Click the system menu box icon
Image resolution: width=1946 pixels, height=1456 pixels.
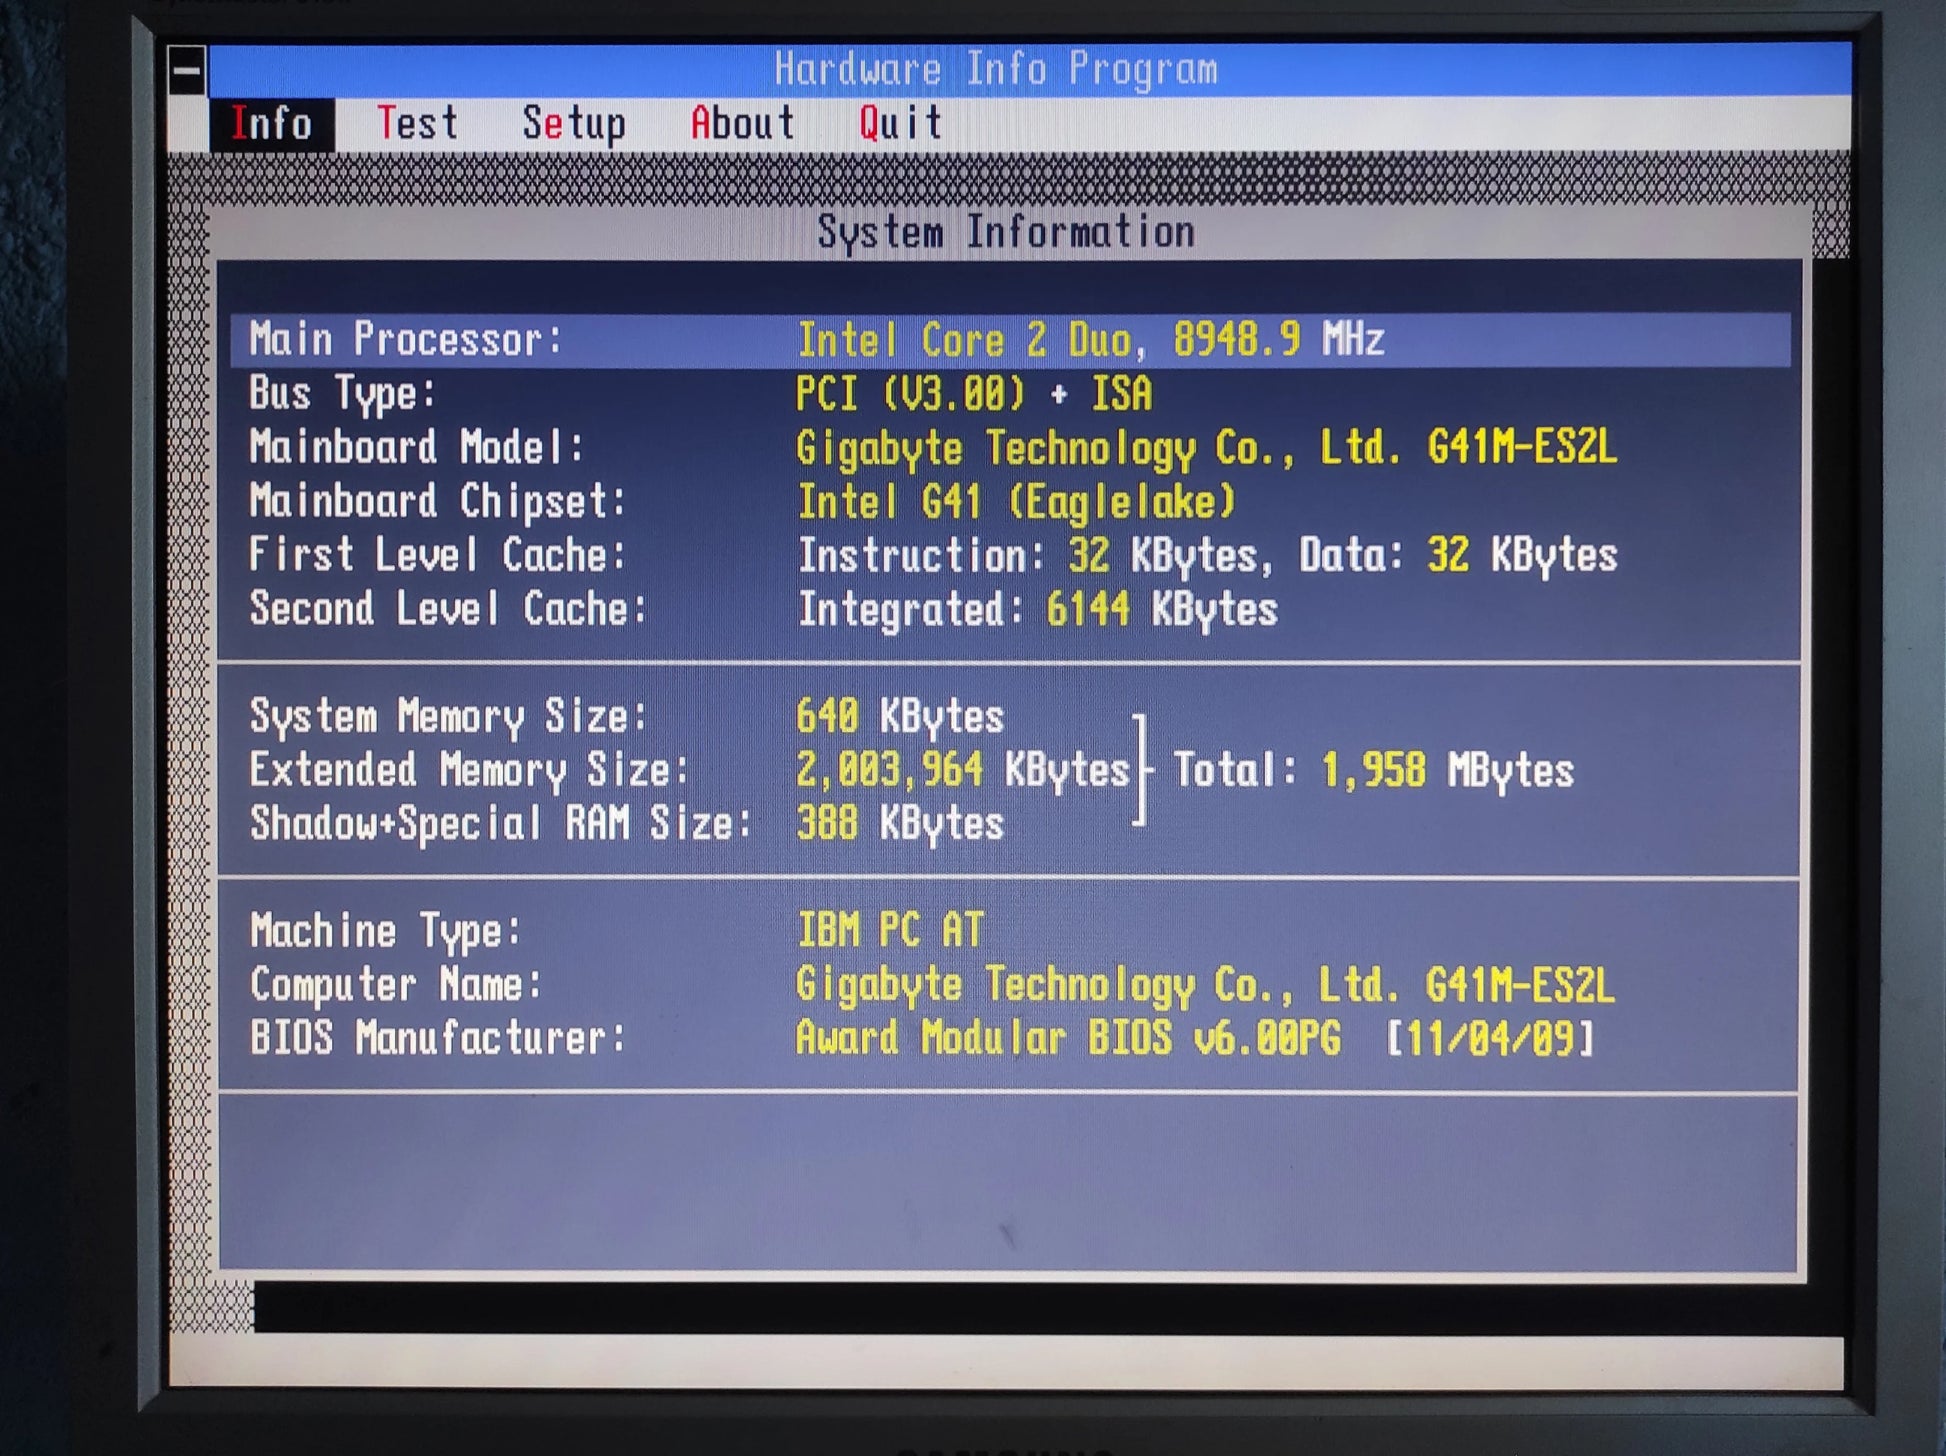pos(187,70)
